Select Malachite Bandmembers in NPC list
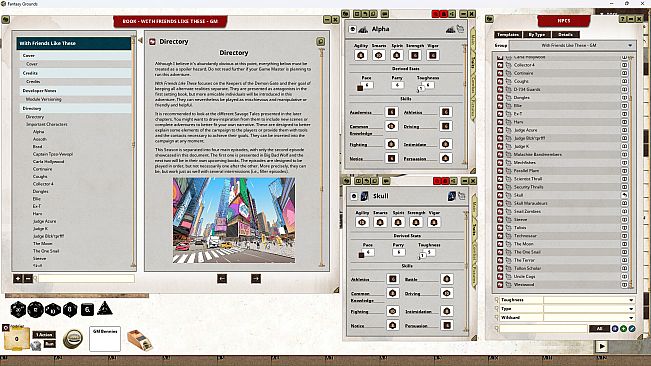The height and width of the screenshot is (366, 651). [x=537, y=154]
